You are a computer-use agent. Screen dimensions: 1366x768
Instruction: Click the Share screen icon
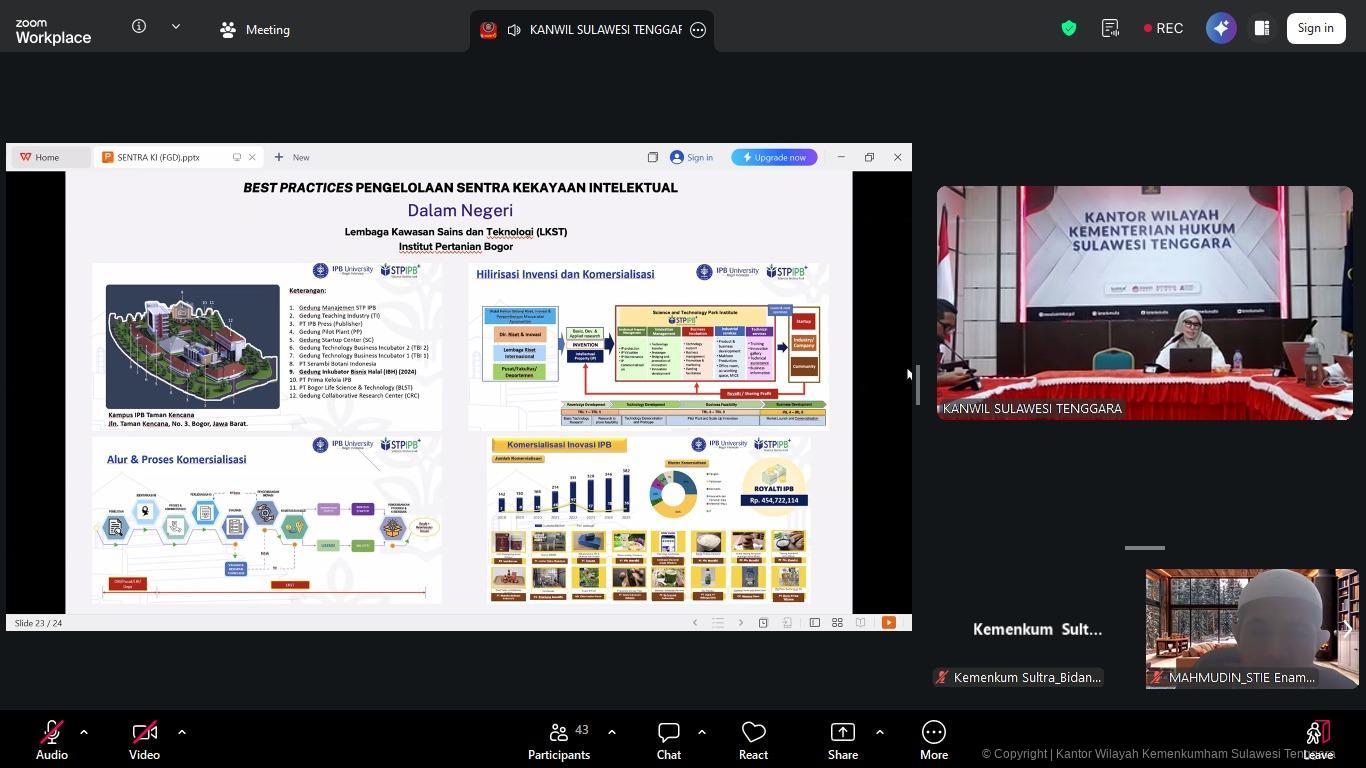click(842, 740)
